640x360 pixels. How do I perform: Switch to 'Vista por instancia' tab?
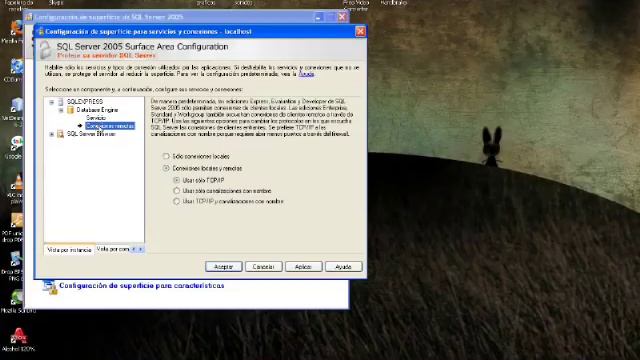tap(69, 249)
